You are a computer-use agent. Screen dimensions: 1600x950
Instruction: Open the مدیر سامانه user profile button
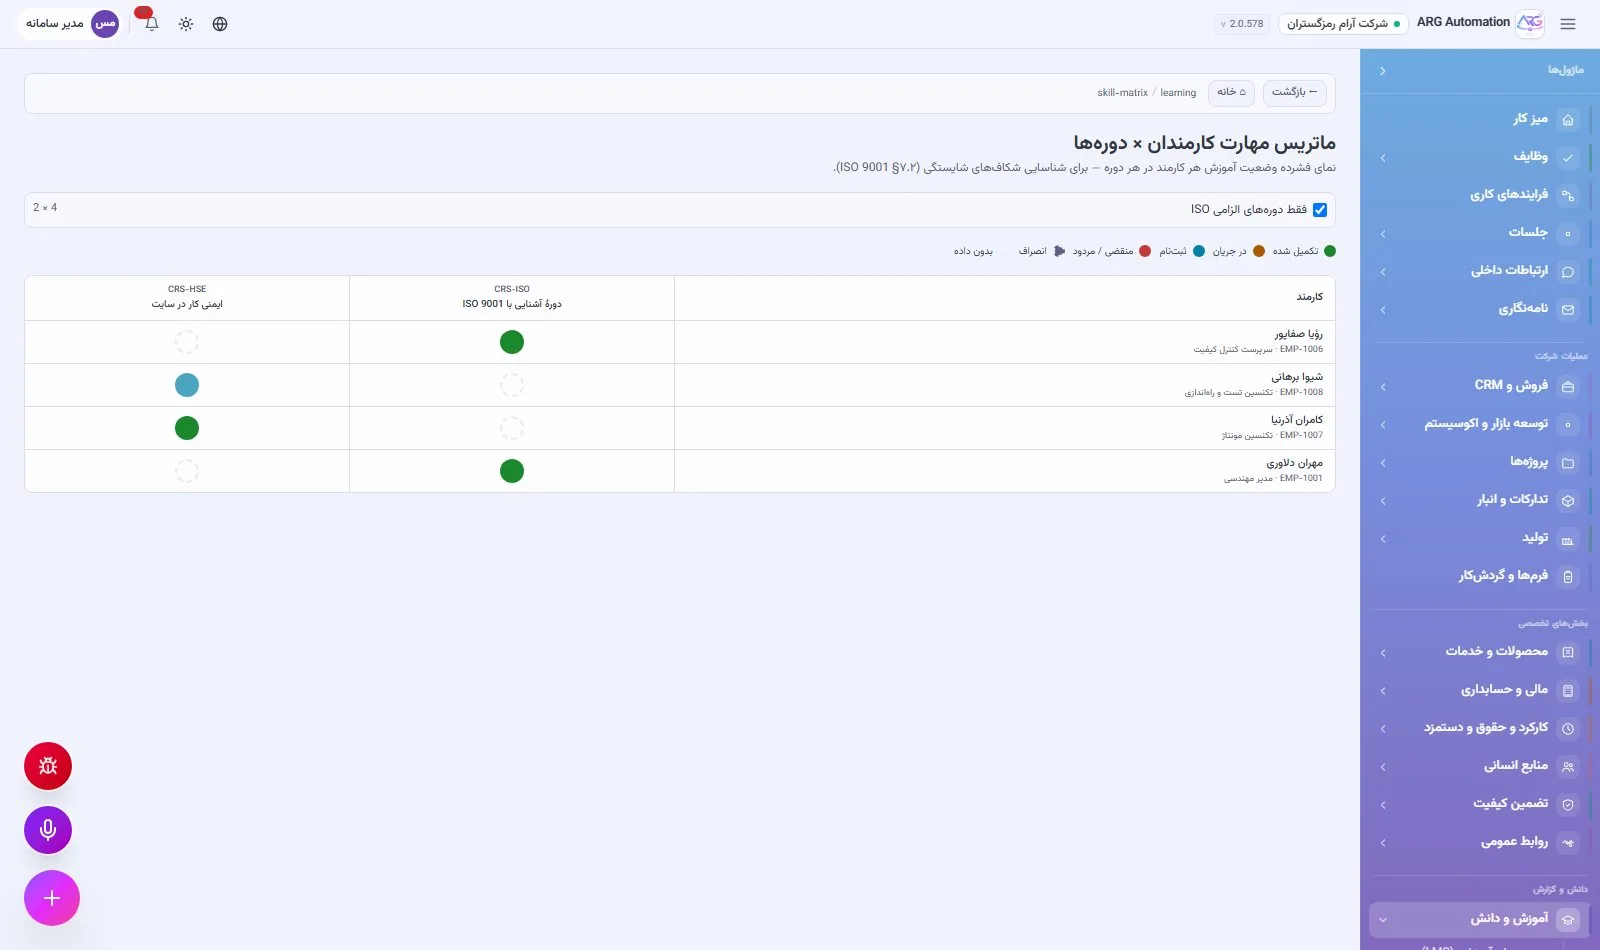click(70, 24)
